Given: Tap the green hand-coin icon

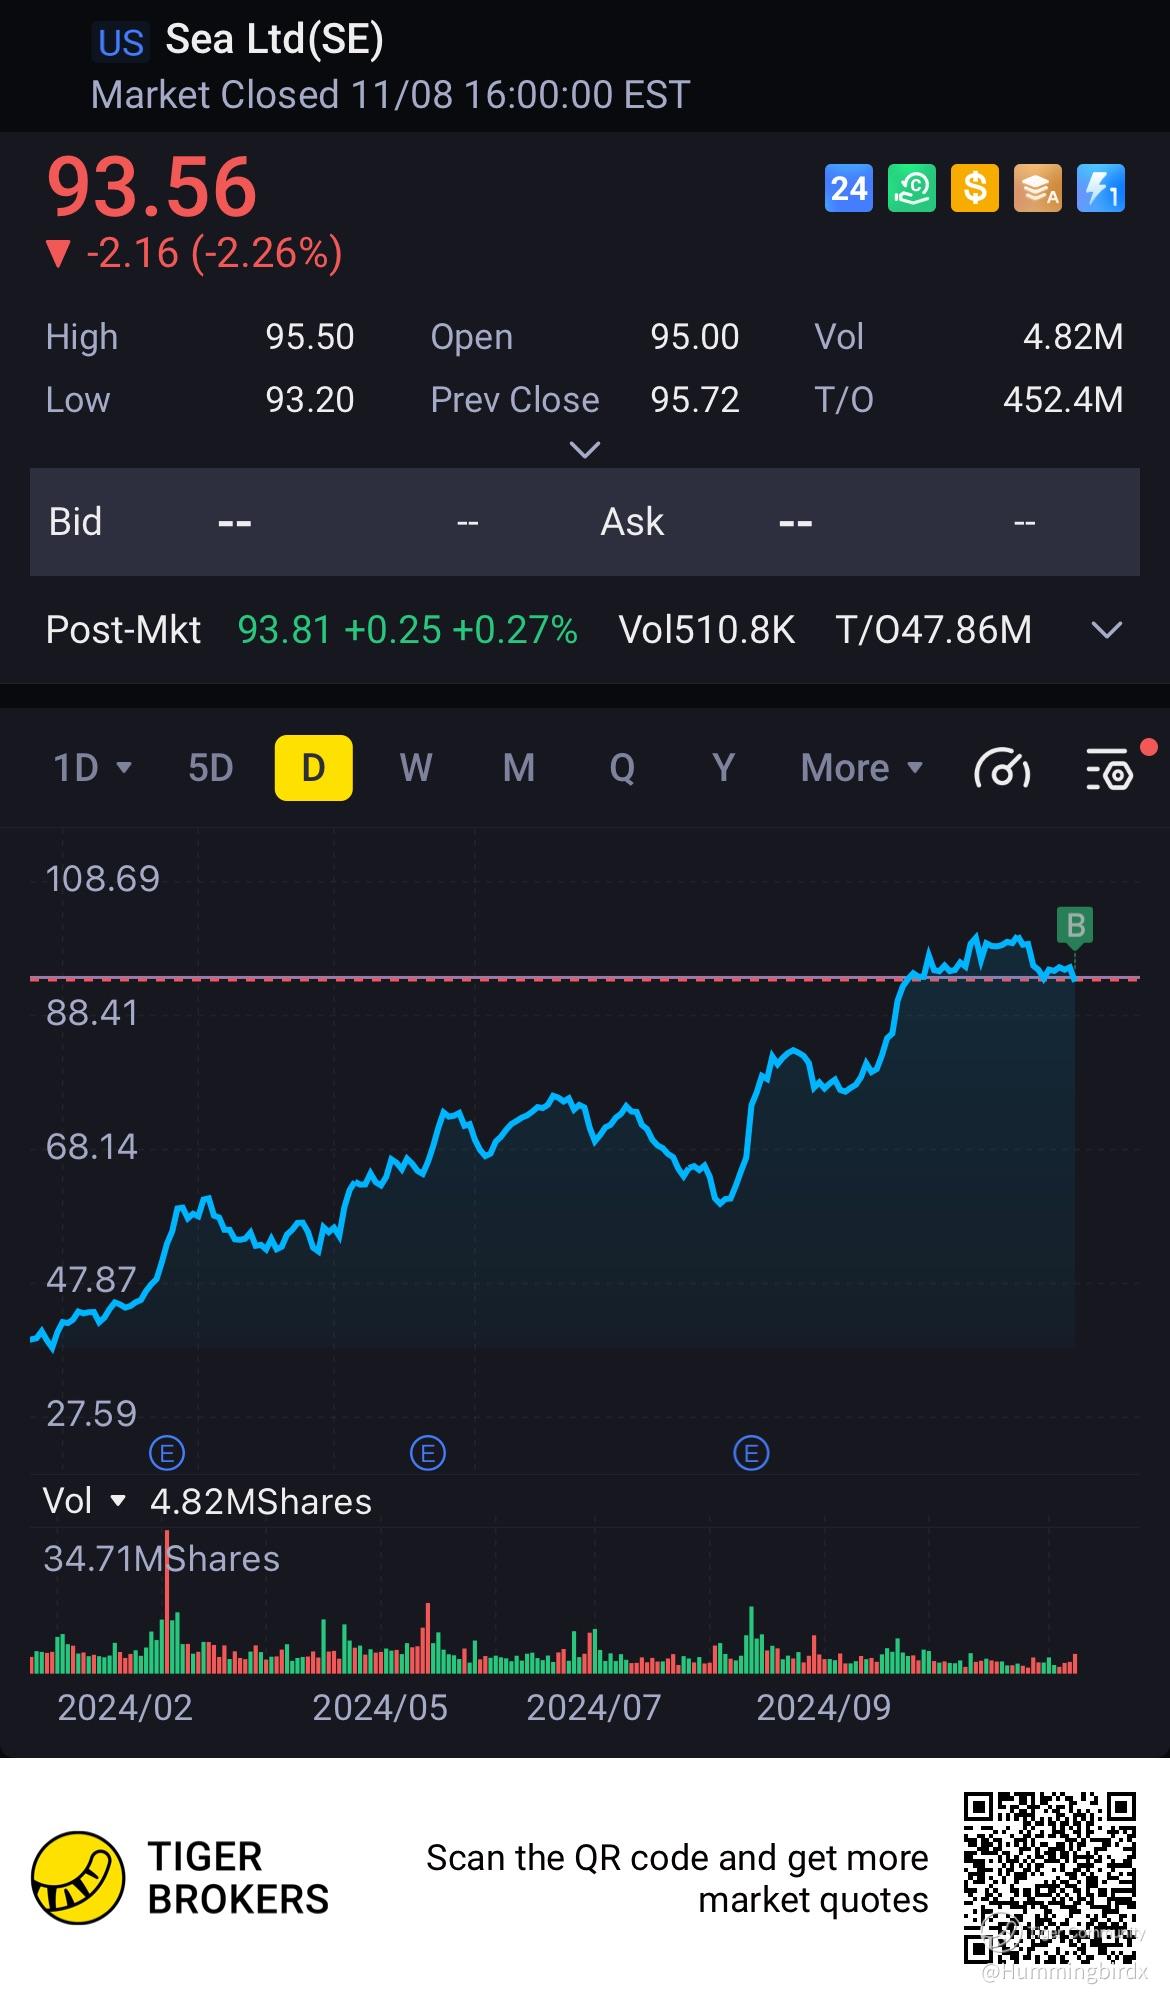Looking at the screenshot, I should coord(912,188).
